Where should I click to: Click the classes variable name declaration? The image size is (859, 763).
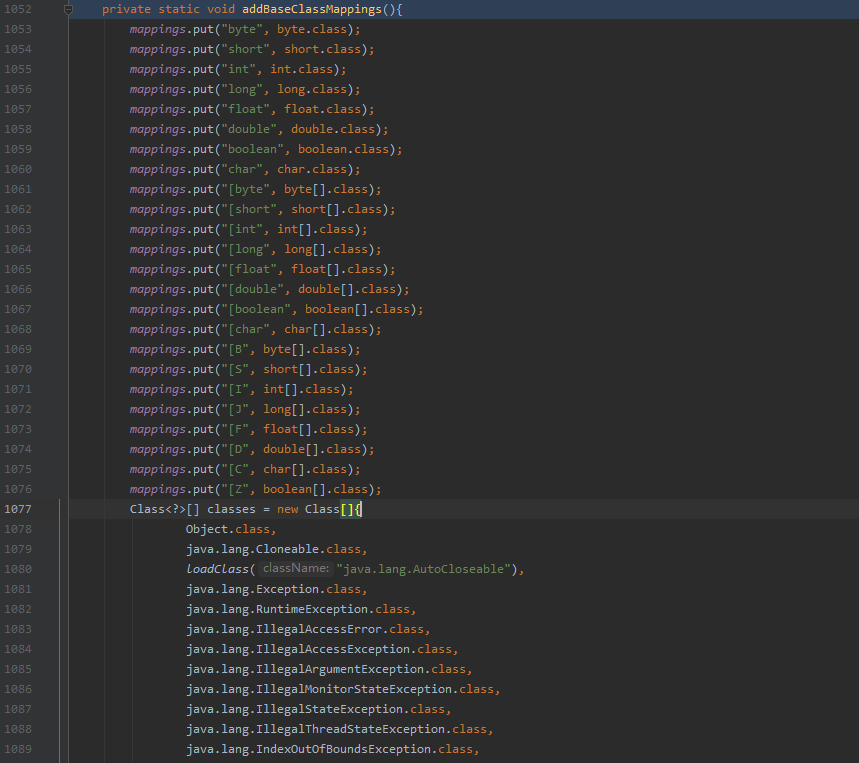click(231, 509)
